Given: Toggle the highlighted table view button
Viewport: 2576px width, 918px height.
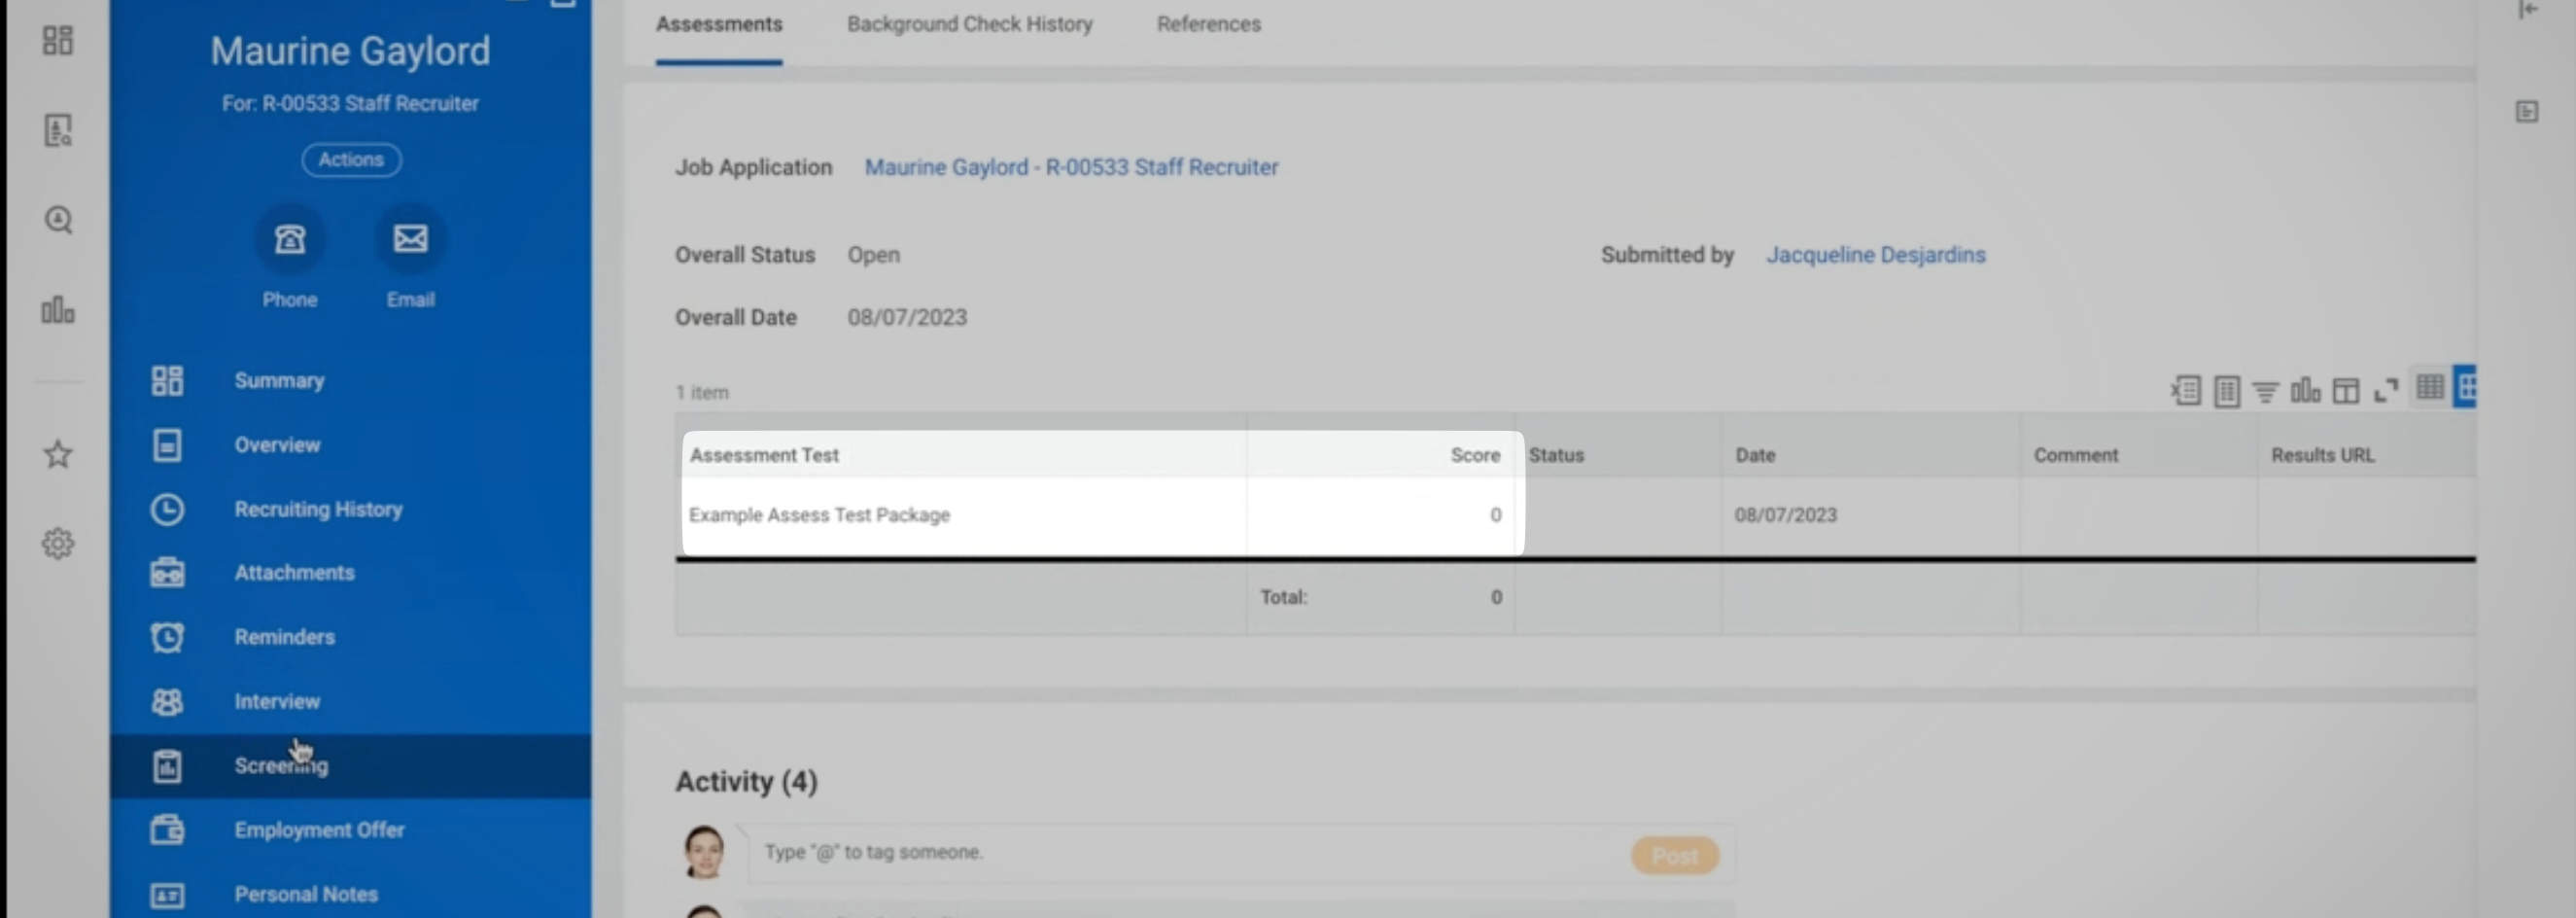Looking at the screenshot, I should [2465, 387].
